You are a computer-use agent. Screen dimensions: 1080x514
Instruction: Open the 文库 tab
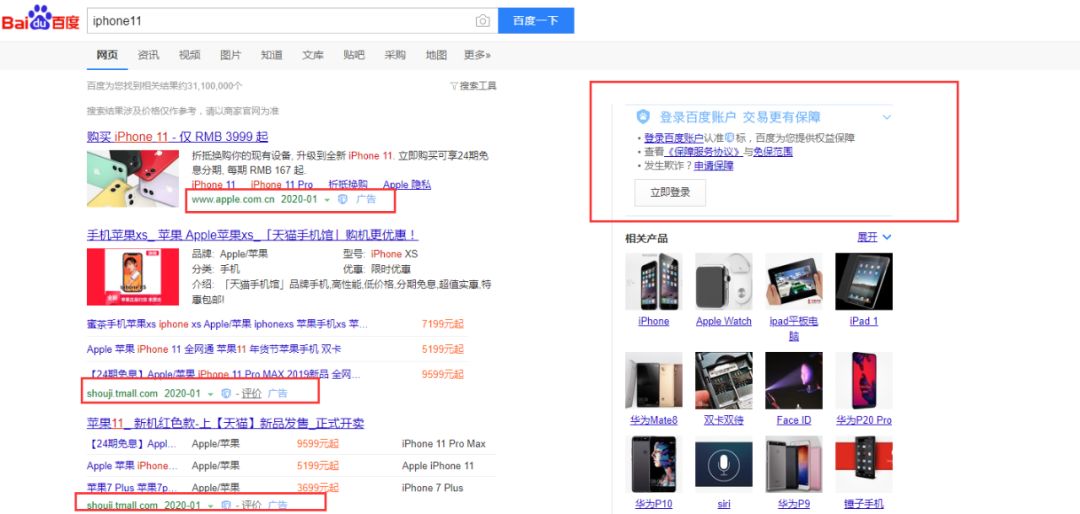click(313, 55)
